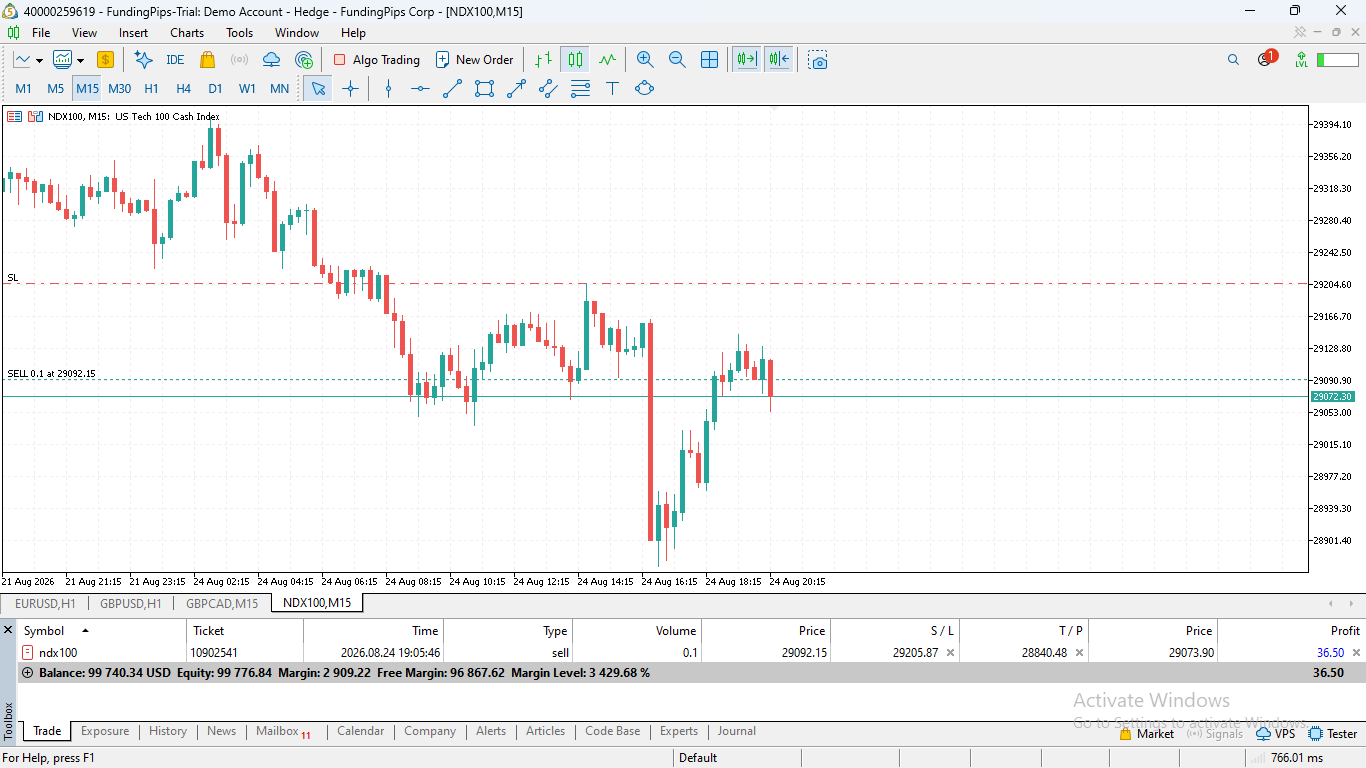
Task: Click the New Order button
Action: point(474,60)
